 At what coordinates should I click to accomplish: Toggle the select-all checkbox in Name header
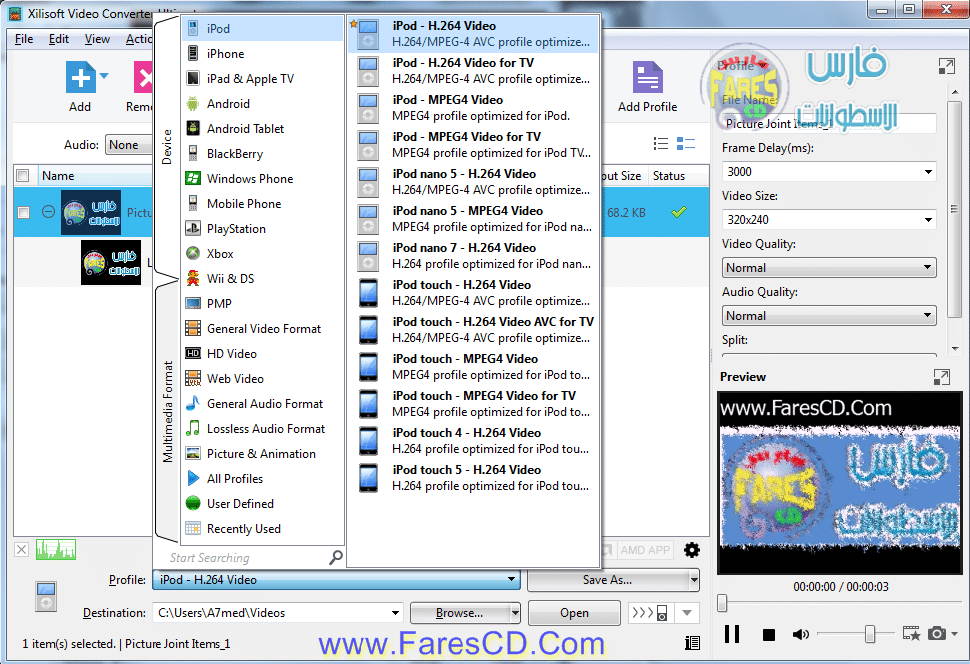click(23, 176)
